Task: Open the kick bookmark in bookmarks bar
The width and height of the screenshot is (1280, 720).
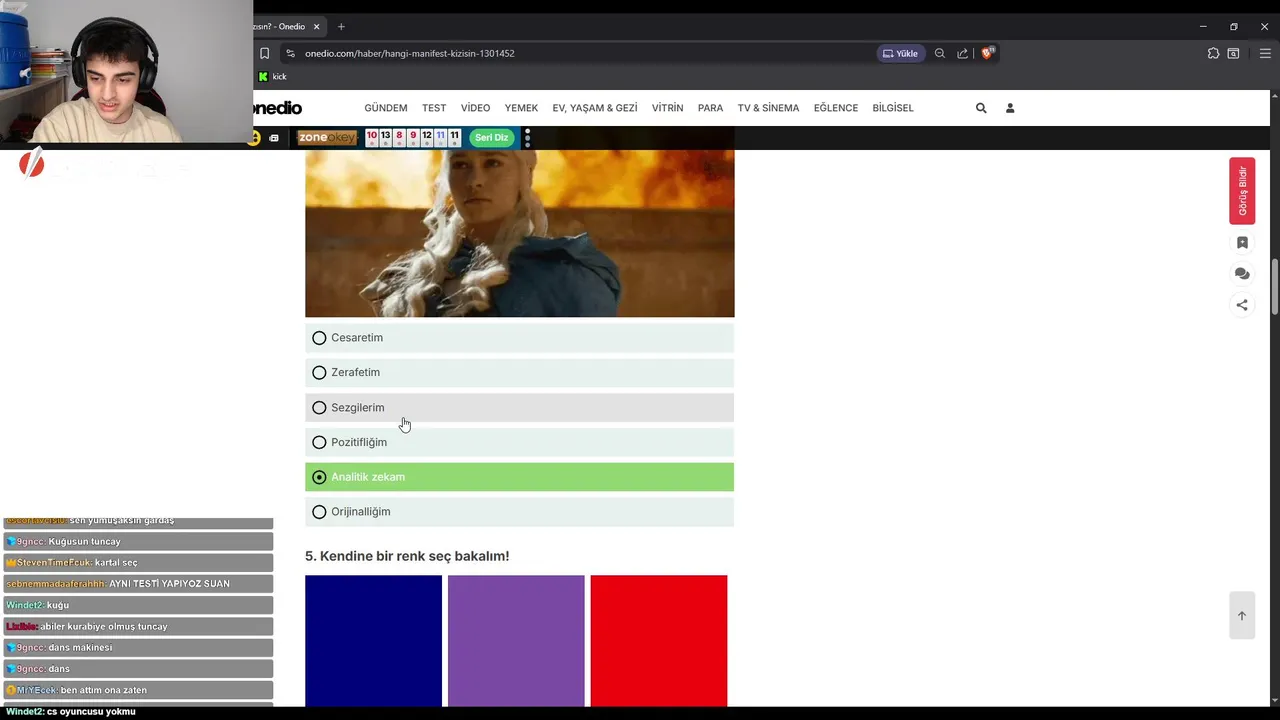Action: (x=272, y=77)
